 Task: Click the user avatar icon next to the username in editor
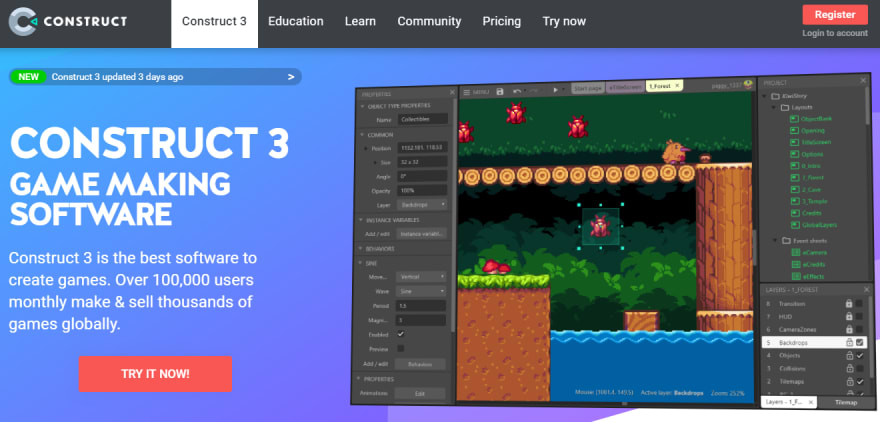748,84
